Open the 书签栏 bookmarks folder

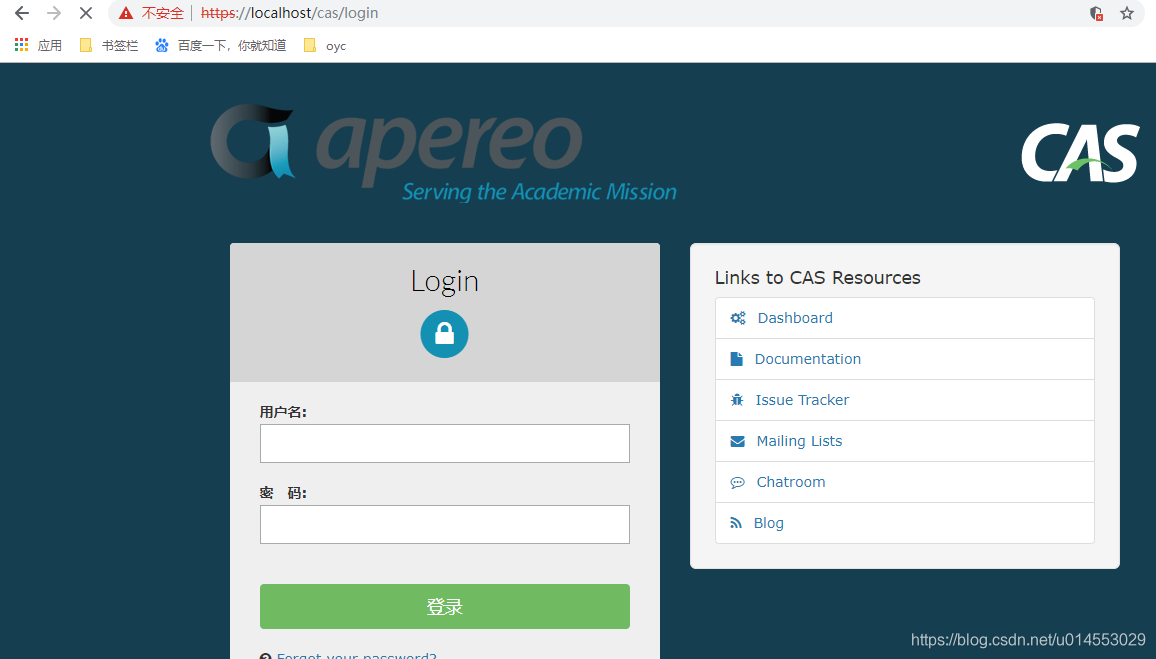(x=109, y=46)
